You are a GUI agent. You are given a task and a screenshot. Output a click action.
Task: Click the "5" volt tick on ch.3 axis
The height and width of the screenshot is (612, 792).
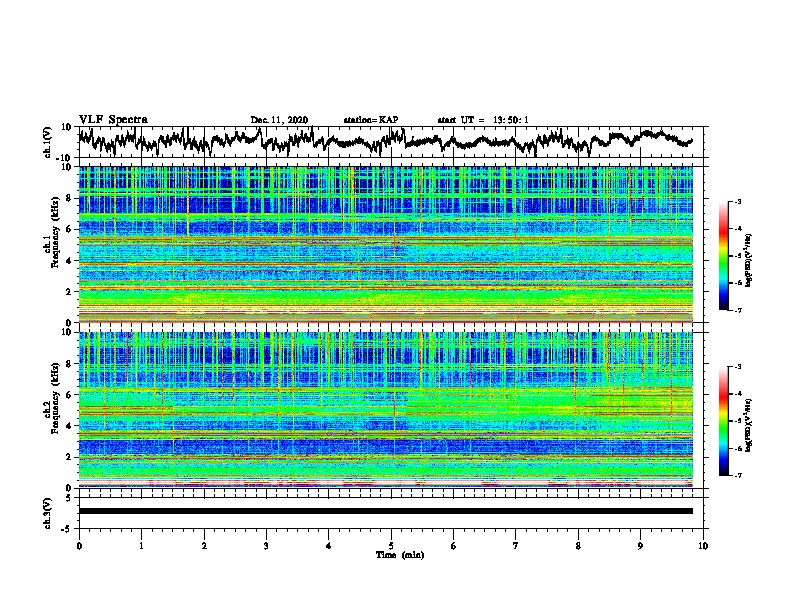click(x=69, y=498)
